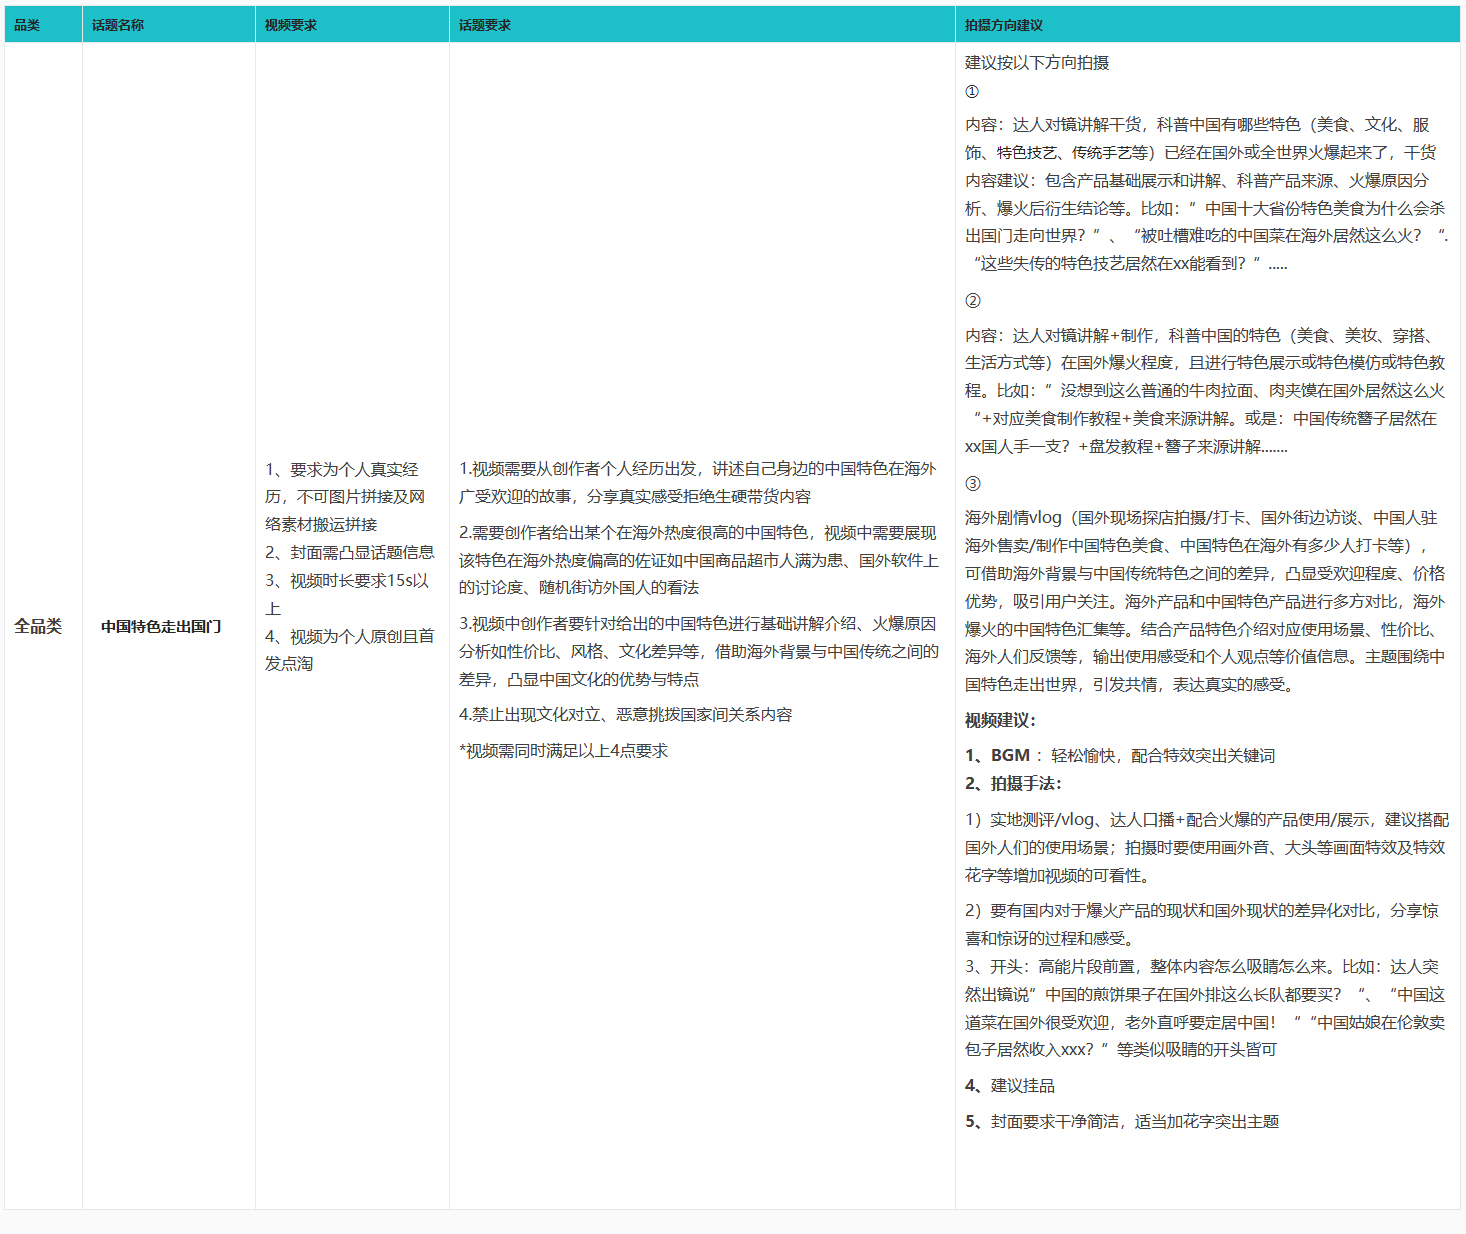Select the 中国特色走出国门 topic name
Screen dimensions: 1466x1234
click(161, 626)
